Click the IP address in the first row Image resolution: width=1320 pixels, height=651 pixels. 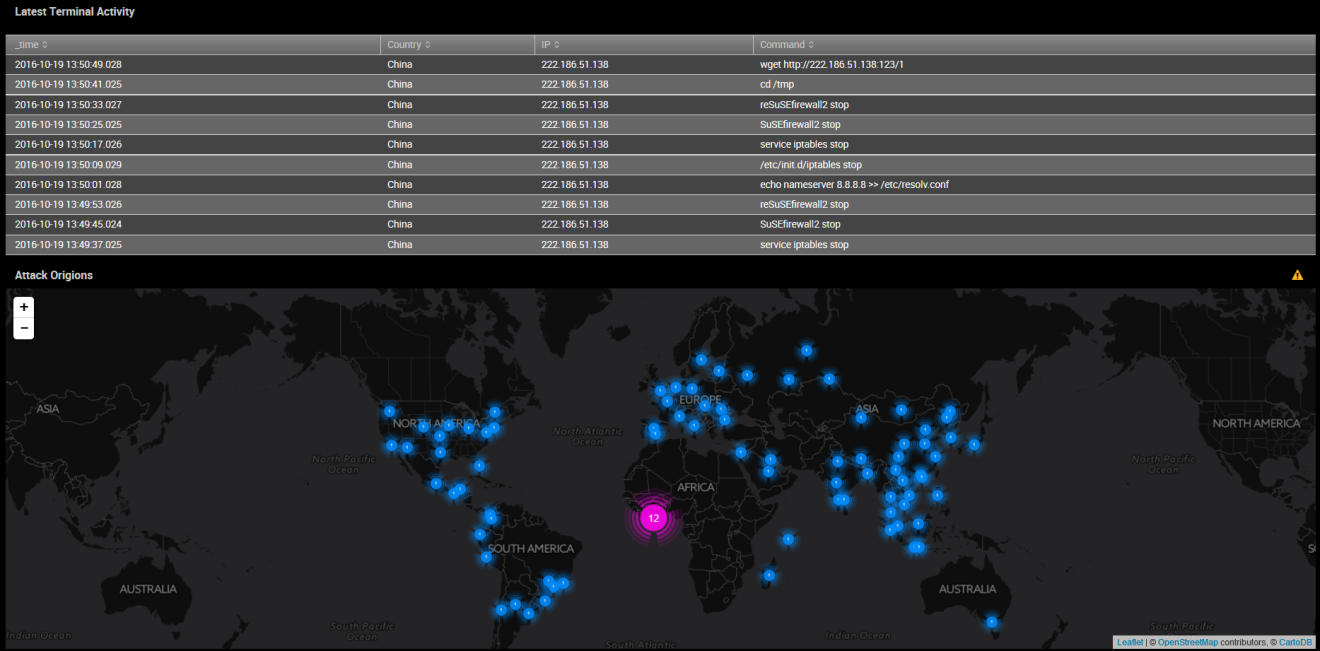point(574,65)
